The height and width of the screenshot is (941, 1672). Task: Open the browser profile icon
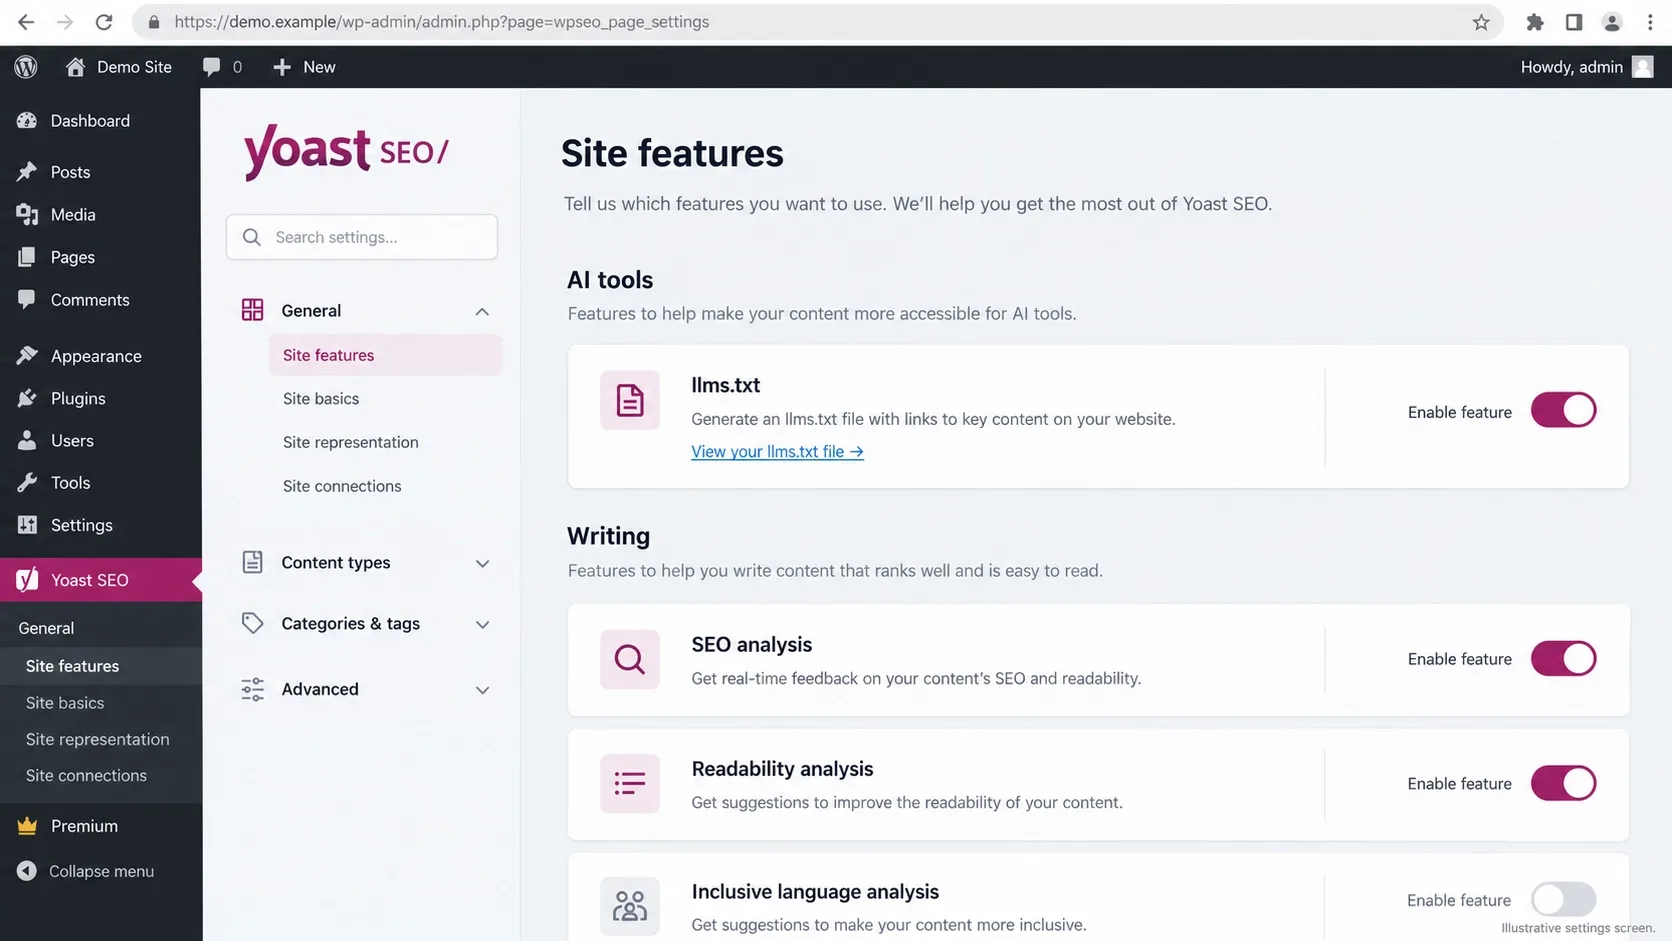pos(1612,22)
